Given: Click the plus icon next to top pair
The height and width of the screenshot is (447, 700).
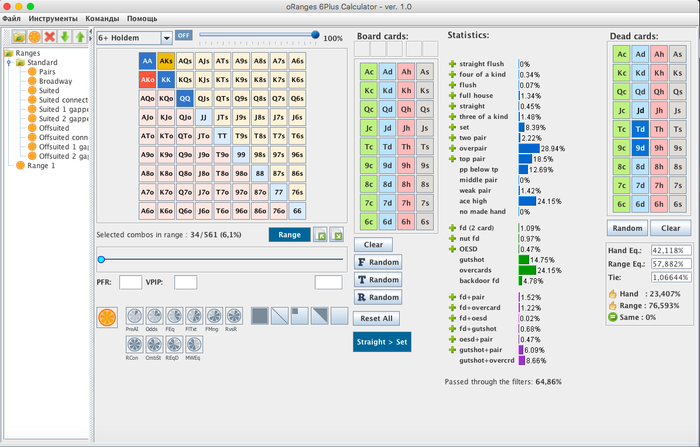Looking at the screenshot, I should (x=452, y=159).
